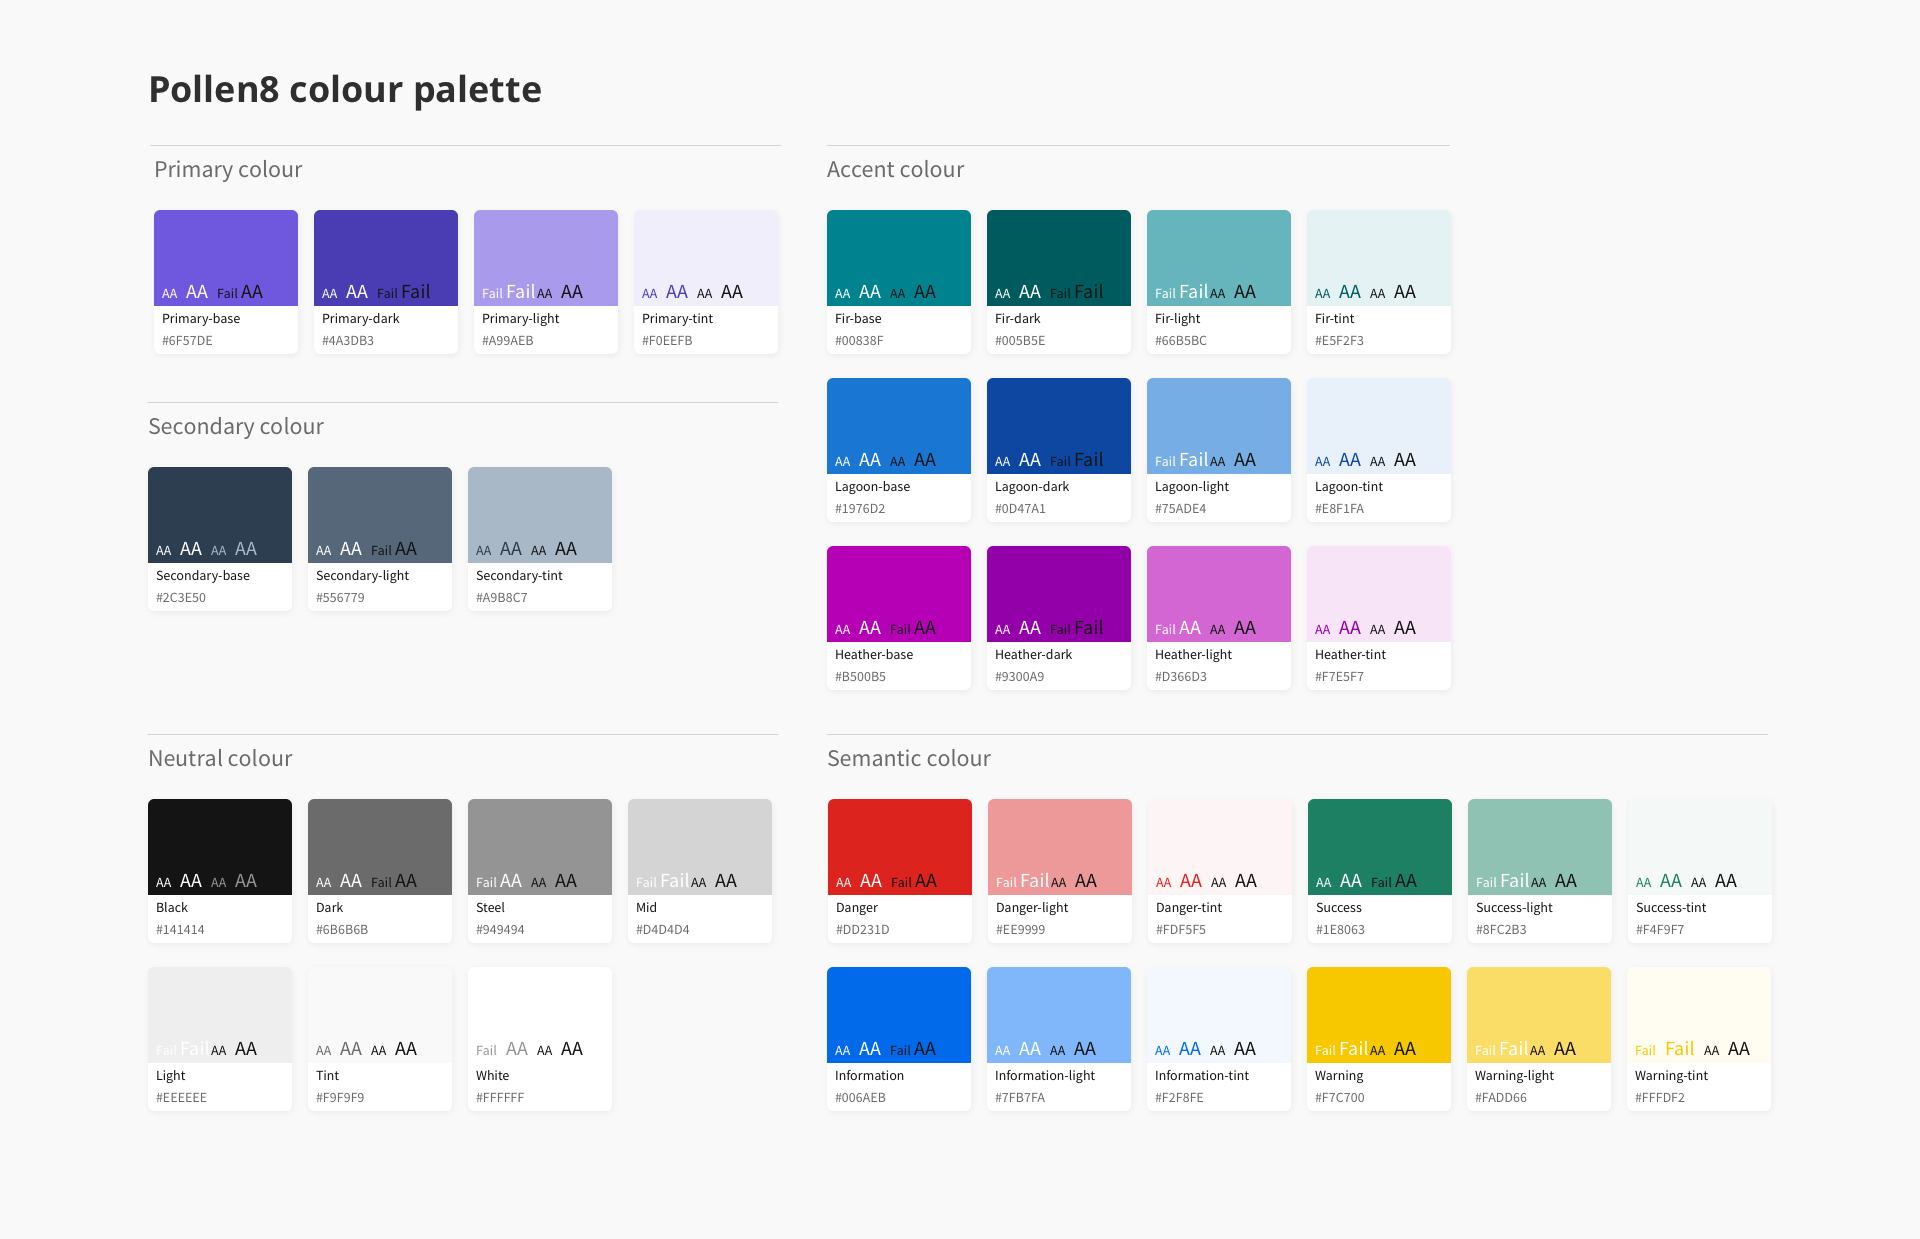The height and width of the screenshot is (1239, 1920).
Task: Select the Danger red swatch
Action: pos(898,846)
